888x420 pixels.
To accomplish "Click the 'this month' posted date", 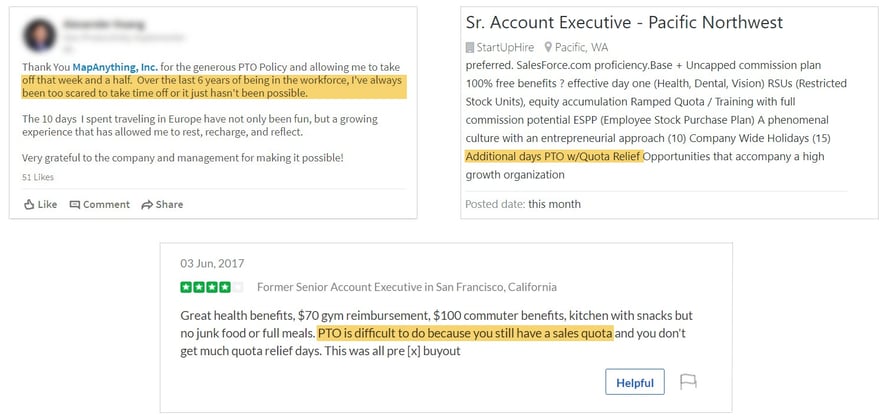I will (x=554, y=204).
